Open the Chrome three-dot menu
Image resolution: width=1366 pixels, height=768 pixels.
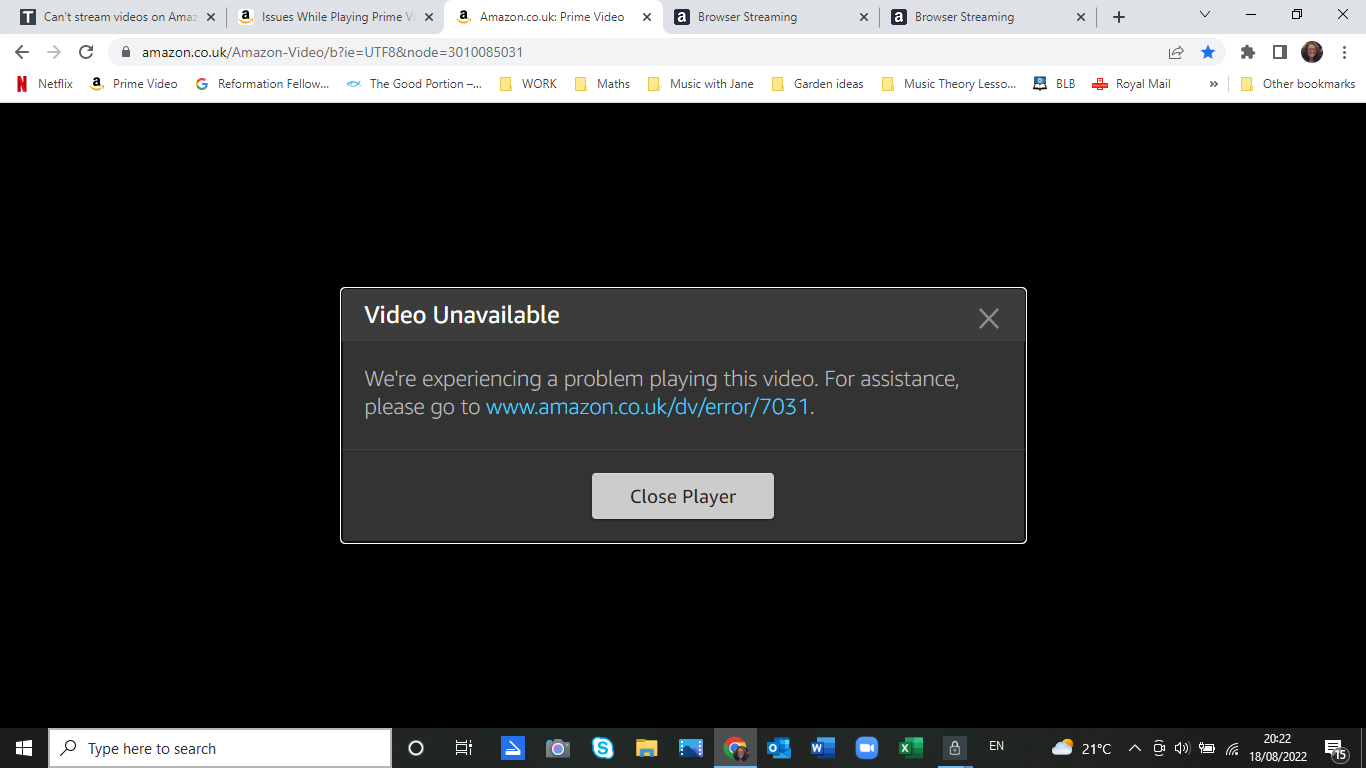(x=1343, y=52)
